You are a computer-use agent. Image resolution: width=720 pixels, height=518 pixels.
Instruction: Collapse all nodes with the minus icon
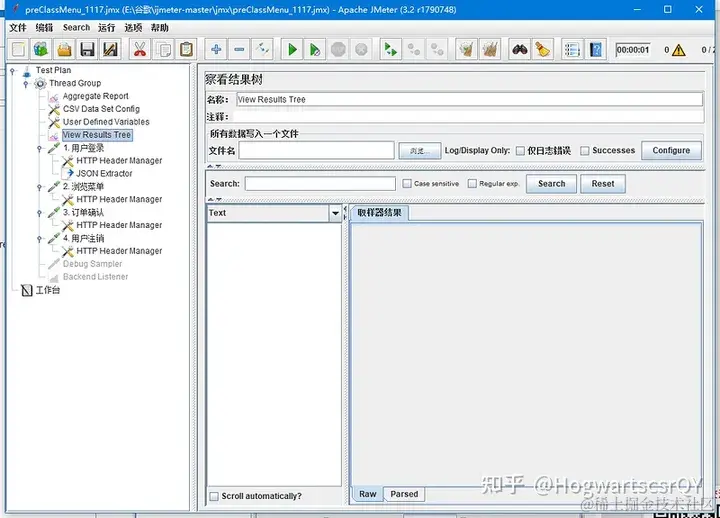click(239, 49)
